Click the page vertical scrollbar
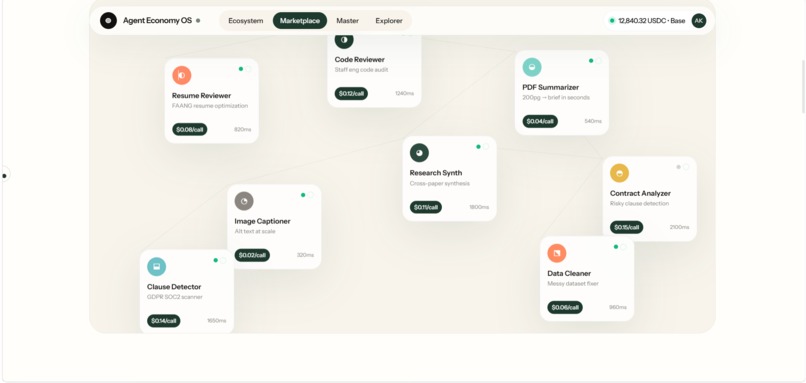 (803, 86)
